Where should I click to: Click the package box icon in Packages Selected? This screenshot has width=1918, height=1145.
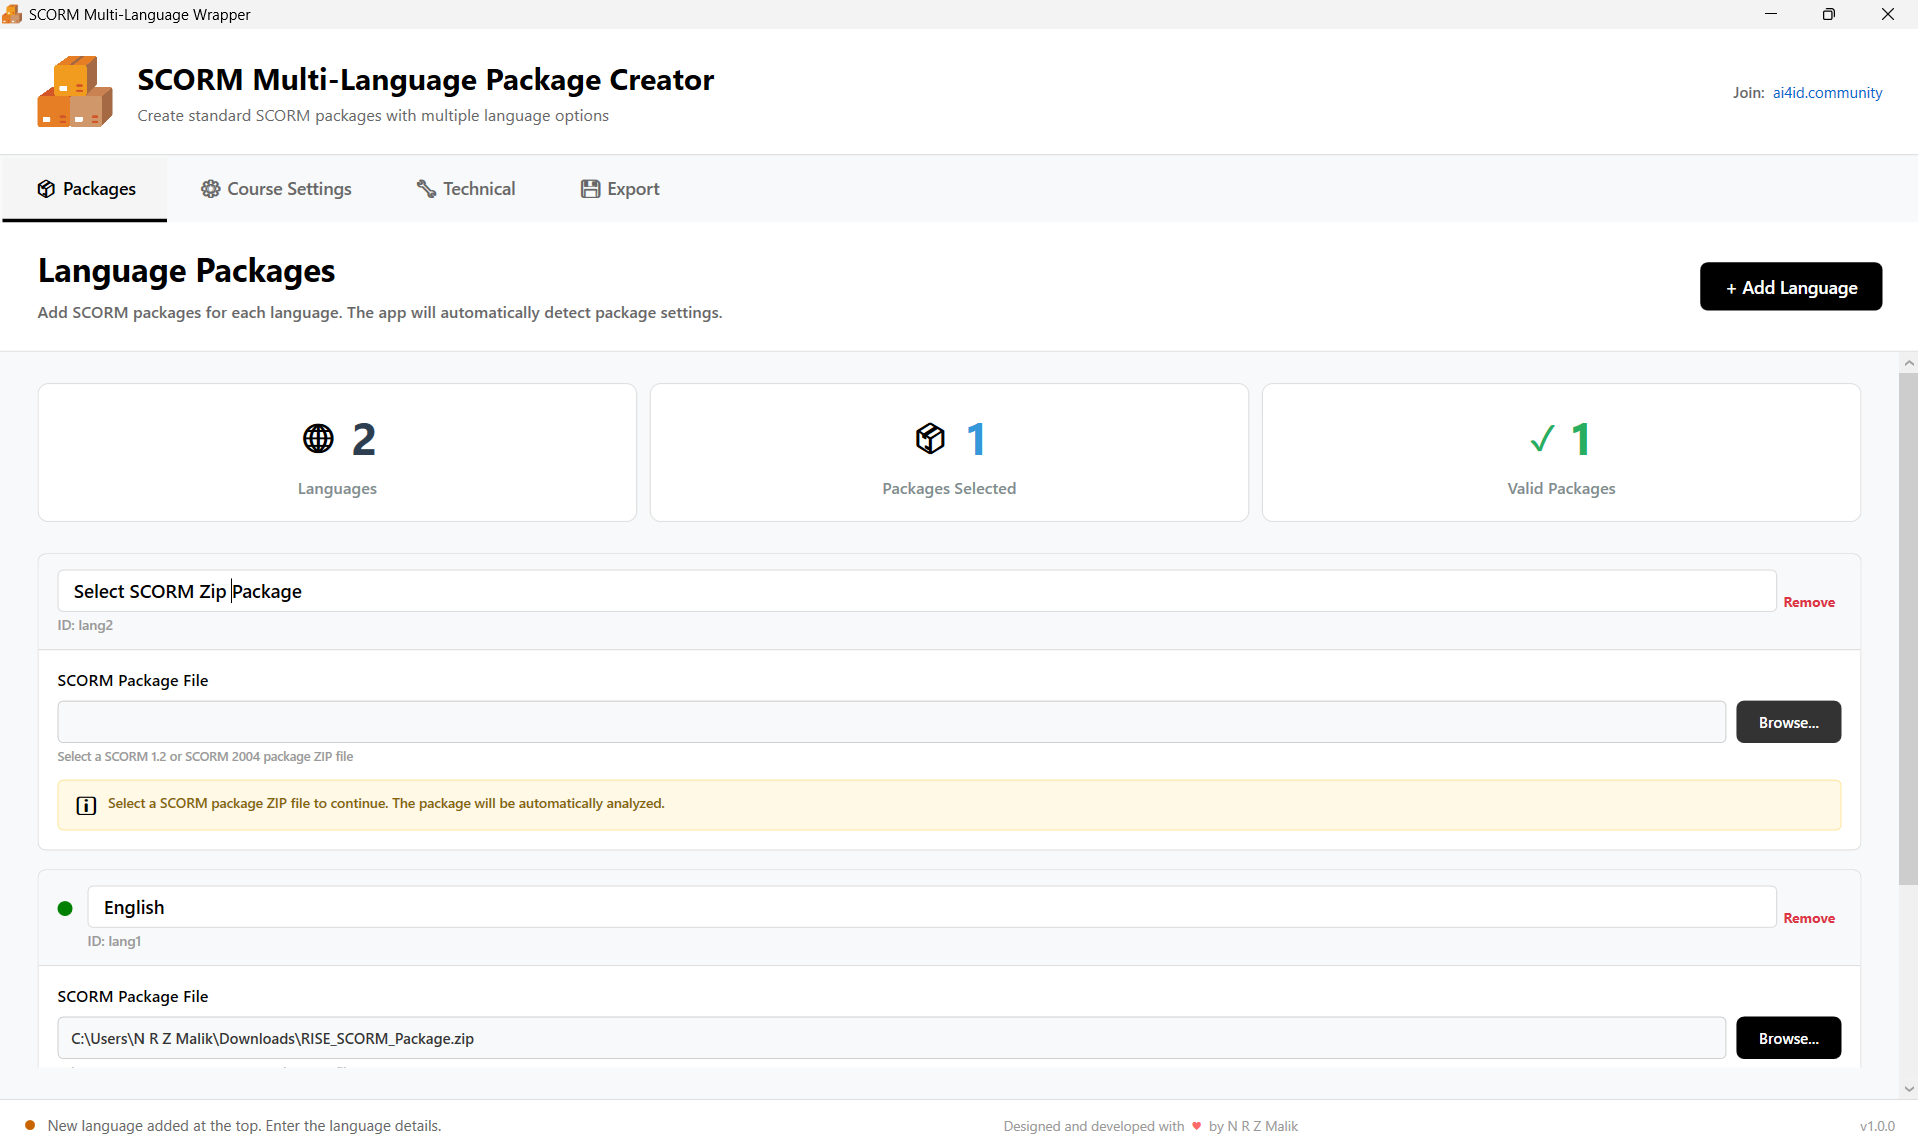(x=930, y=439)
